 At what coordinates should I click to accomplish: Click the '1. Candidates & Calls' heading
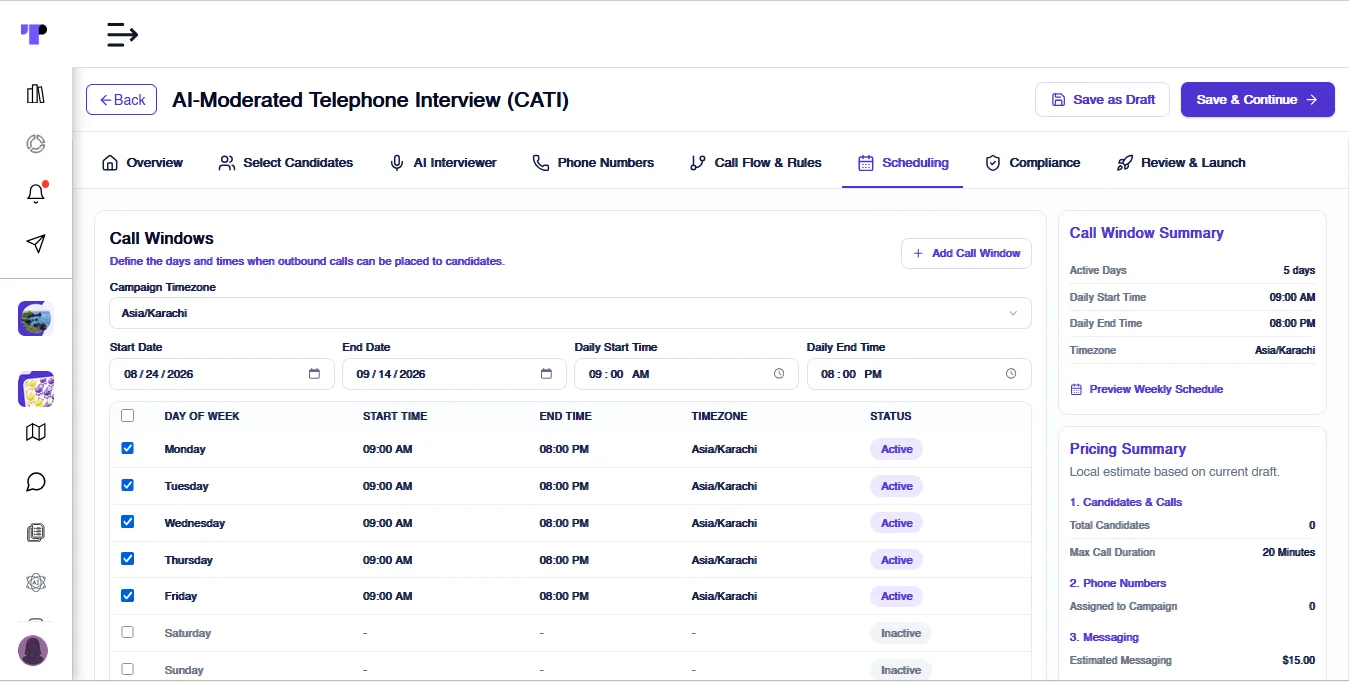[1126, 502]
